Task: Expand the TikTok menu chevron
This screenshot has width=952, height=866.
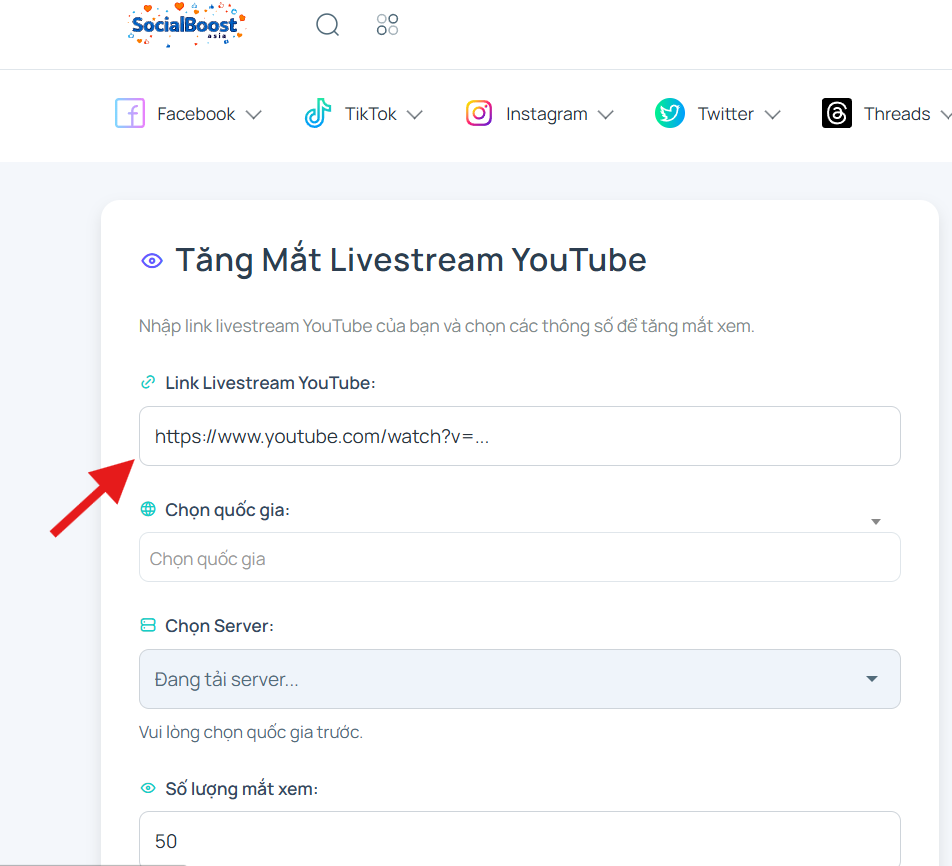Action: pyautogui.click(x=414, y=114)
